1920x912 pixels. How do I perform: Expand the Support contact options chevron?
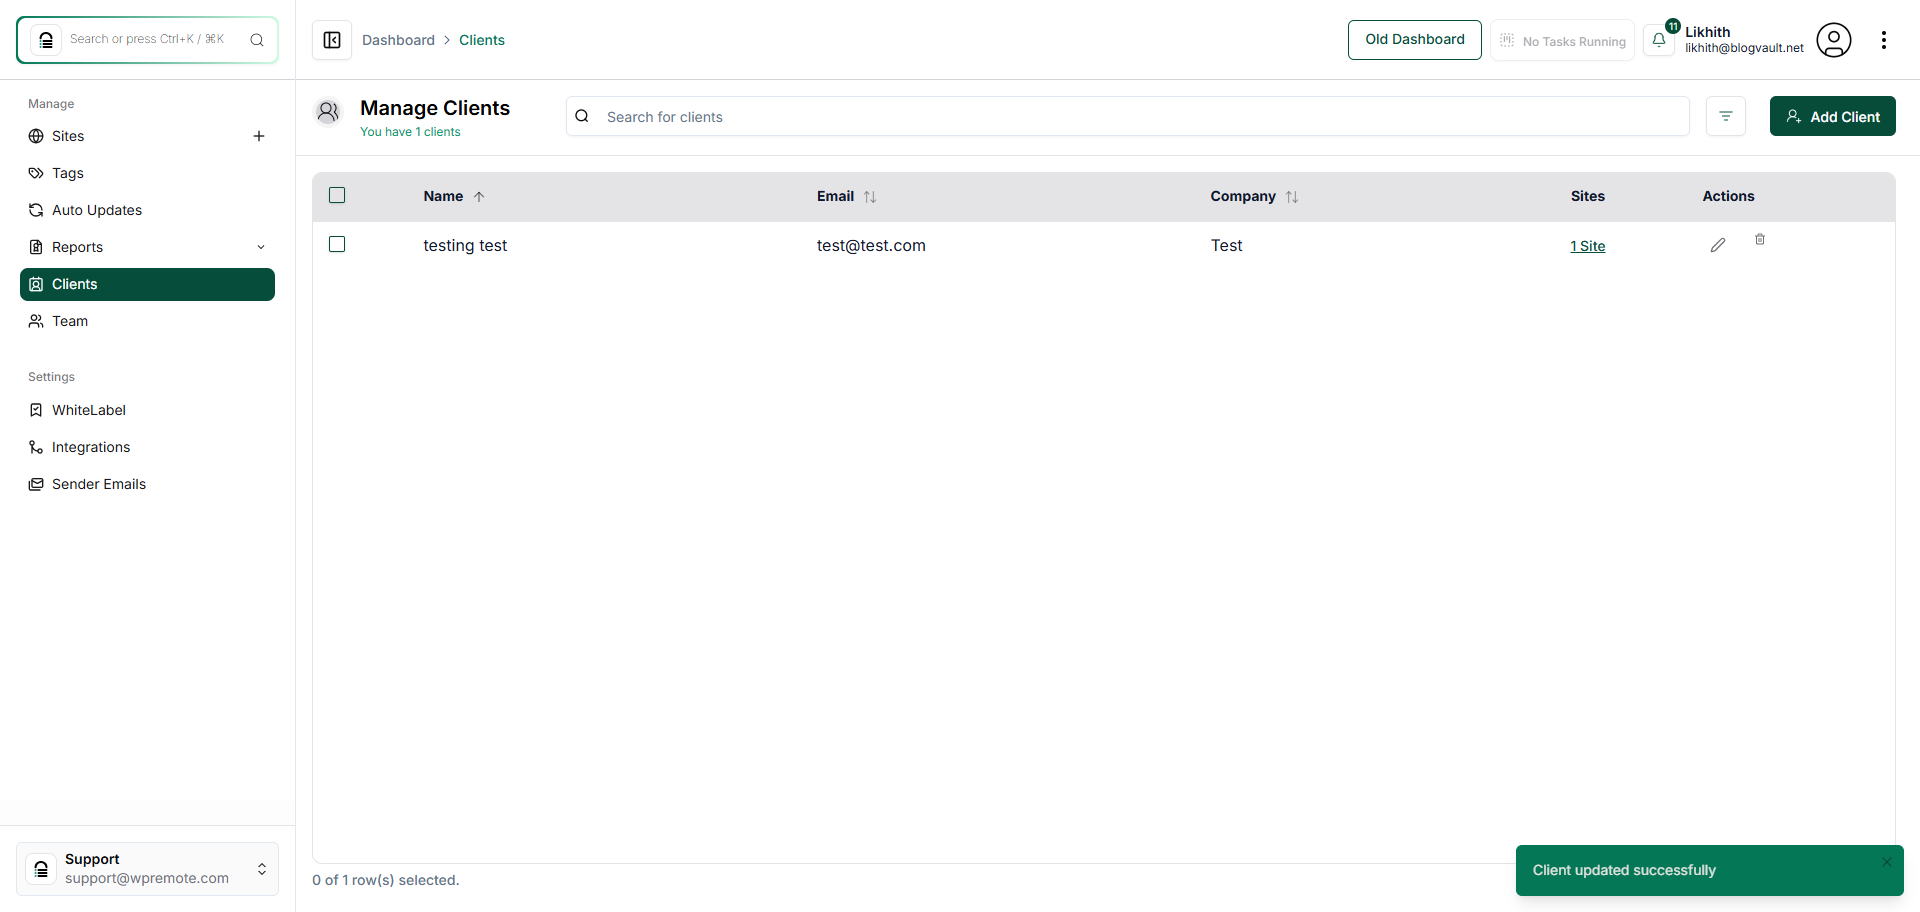261,869
